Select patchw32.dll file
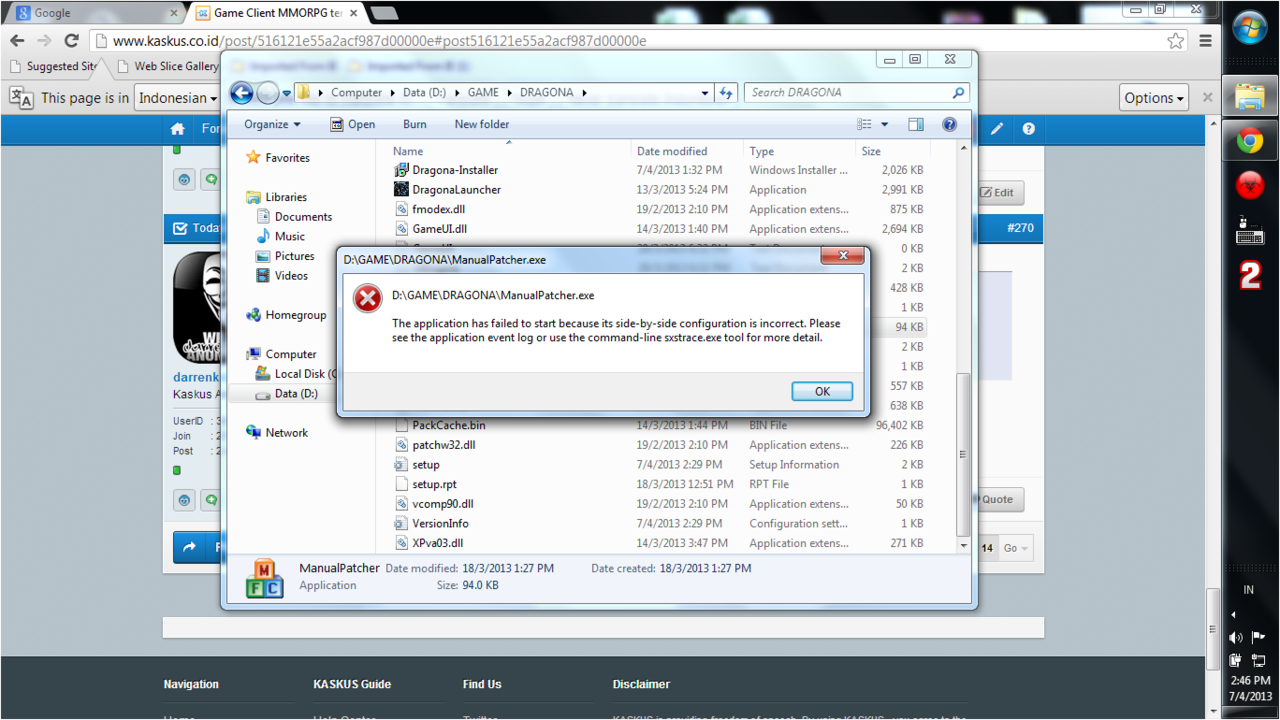The width and height of the screenshot is (1280, 720). click(x=443, y=445)
